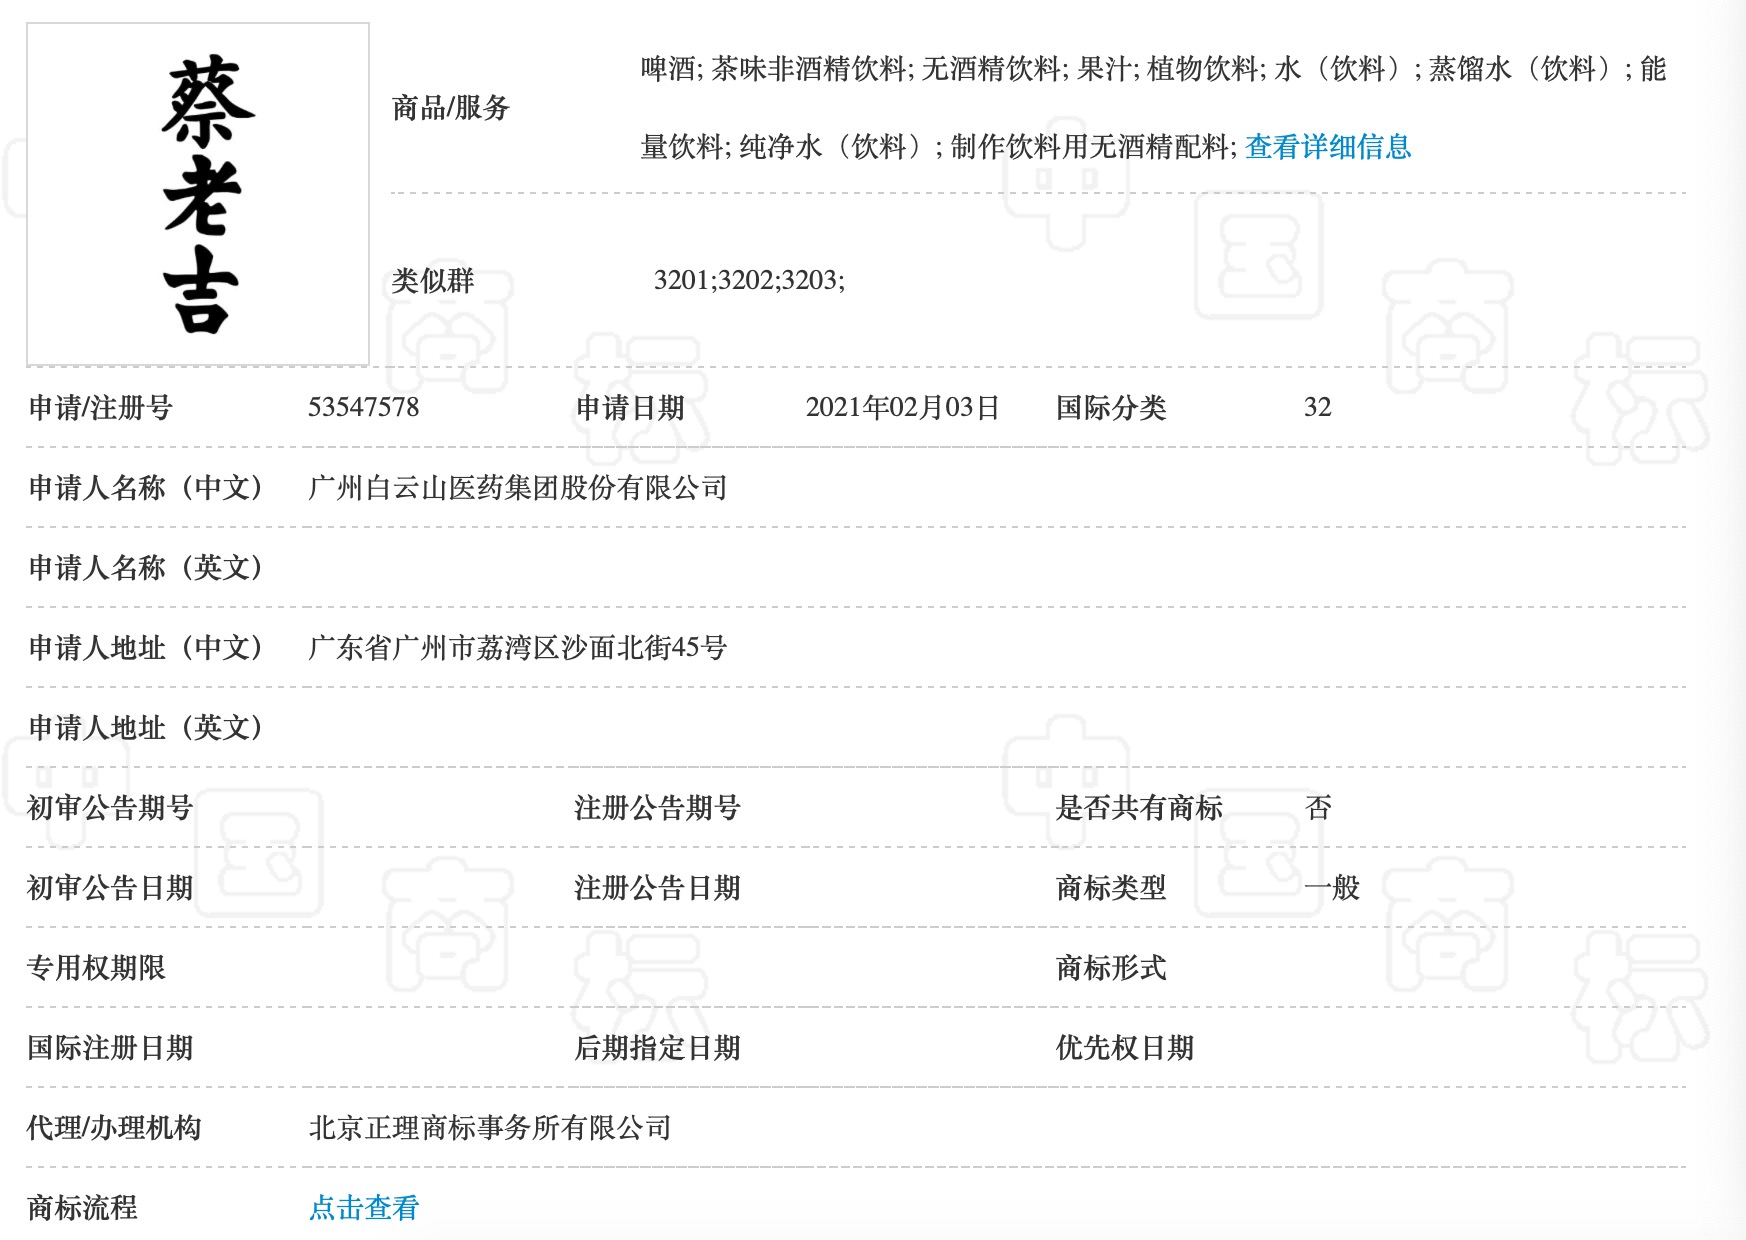Open the 查看详细信息 link
Viewport: 1746px width, 1240px height.
pyautogui.click(x=1328, y=147)
